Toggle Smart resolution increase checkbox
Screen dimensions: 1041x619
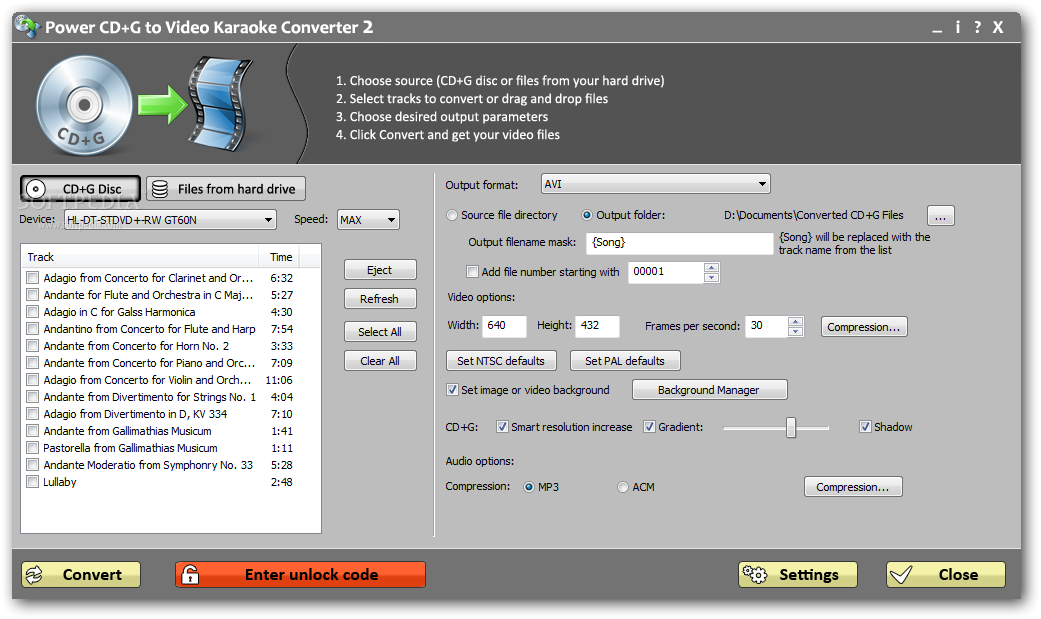[x=503, y=427]
